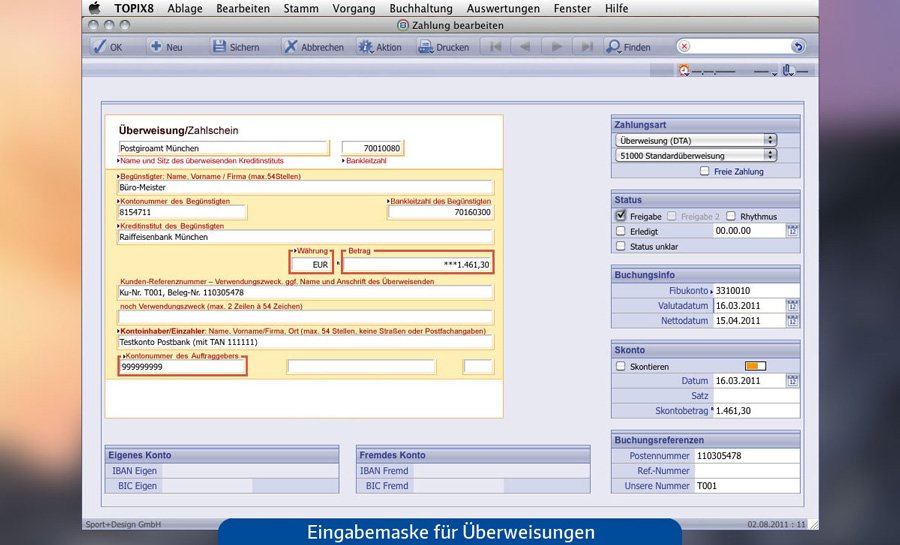Open the Überweisung (DTA) payment type dropdown

tap(696, 140)
